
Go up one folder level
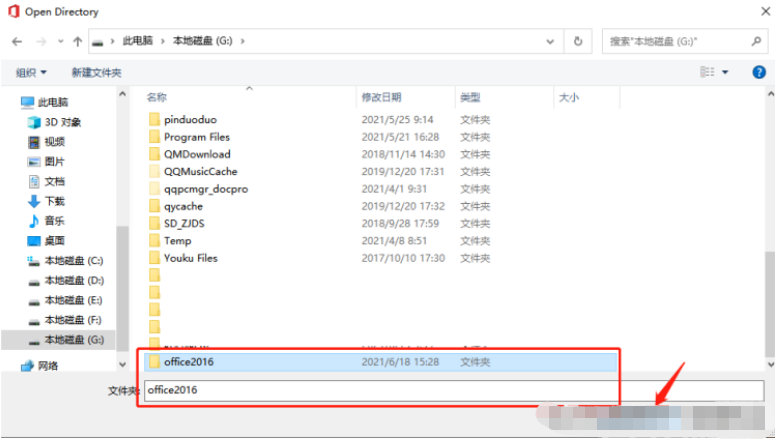[x=77, y=42]
